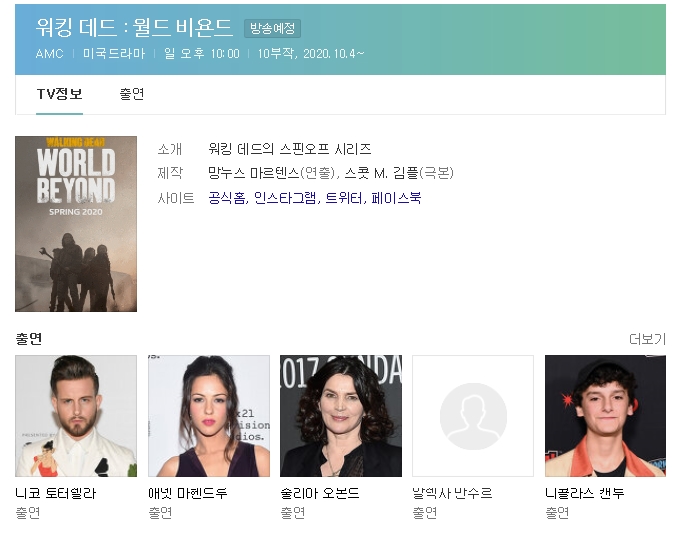Viewport: 676px width, 539px height.
Task: Go to the 페이스북 page link
Action: 396,198
